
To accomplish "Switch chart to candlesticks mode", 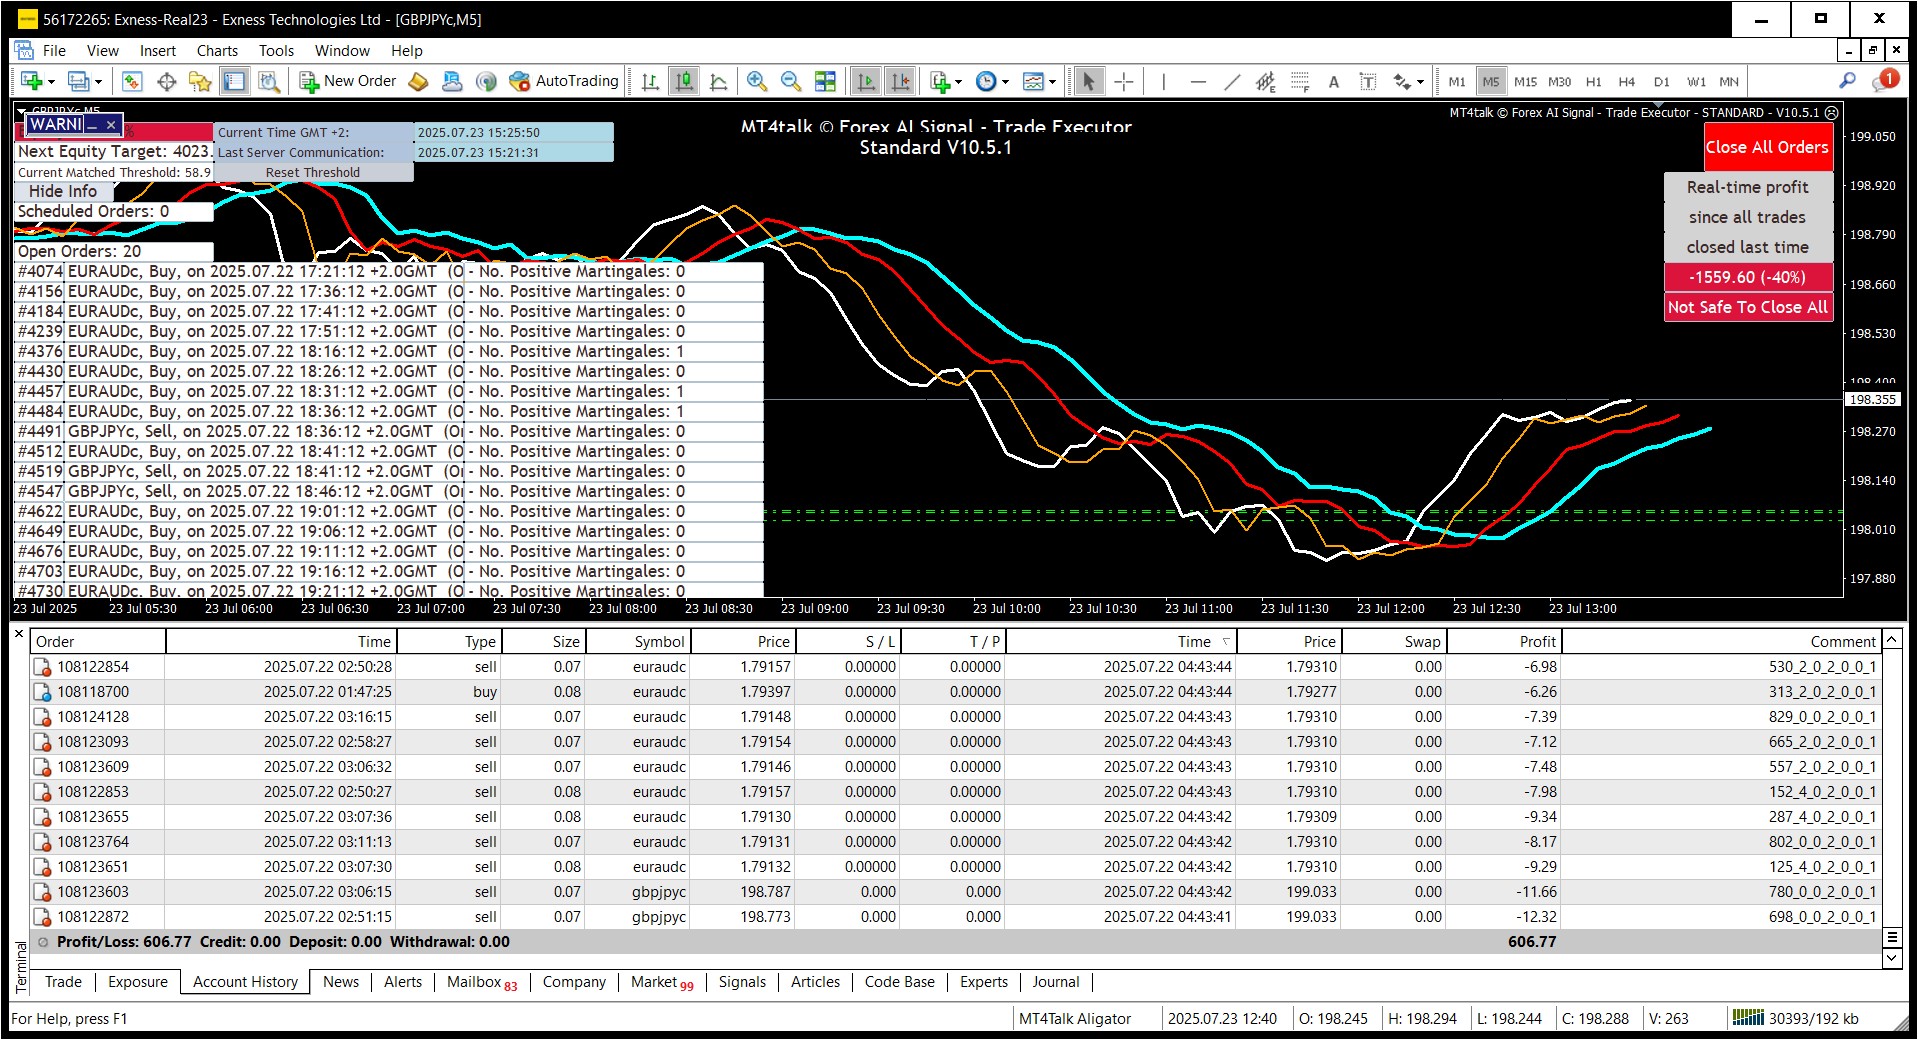I will (x=684, y=82).
